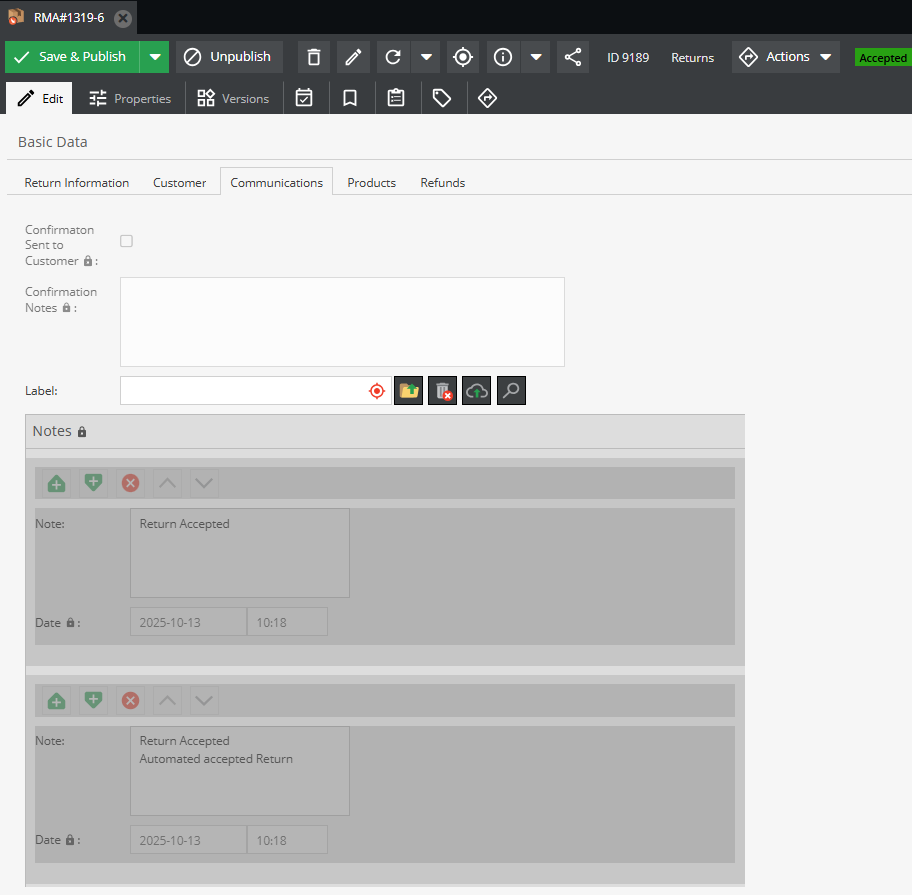Expand the Save & Publish dropdown arrow

click(155, 57)
